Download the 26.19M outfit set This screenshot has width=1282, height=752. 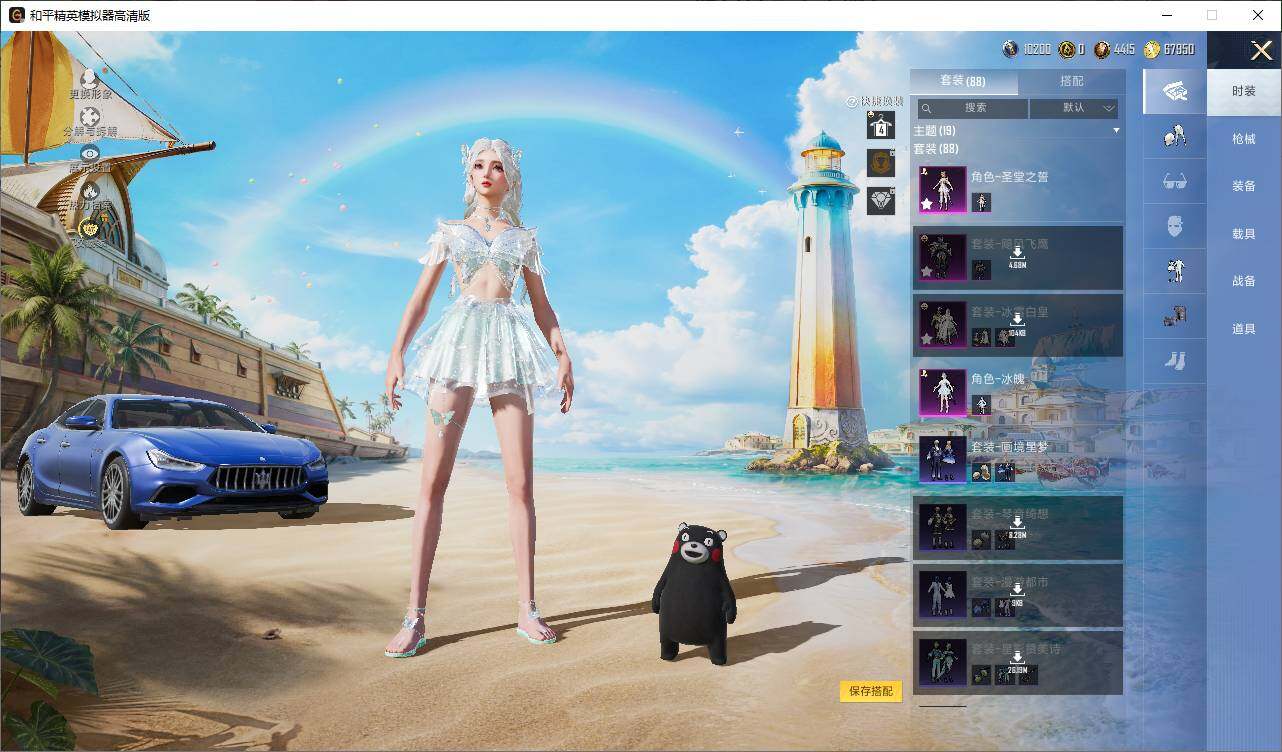(x=1017, y=663)
